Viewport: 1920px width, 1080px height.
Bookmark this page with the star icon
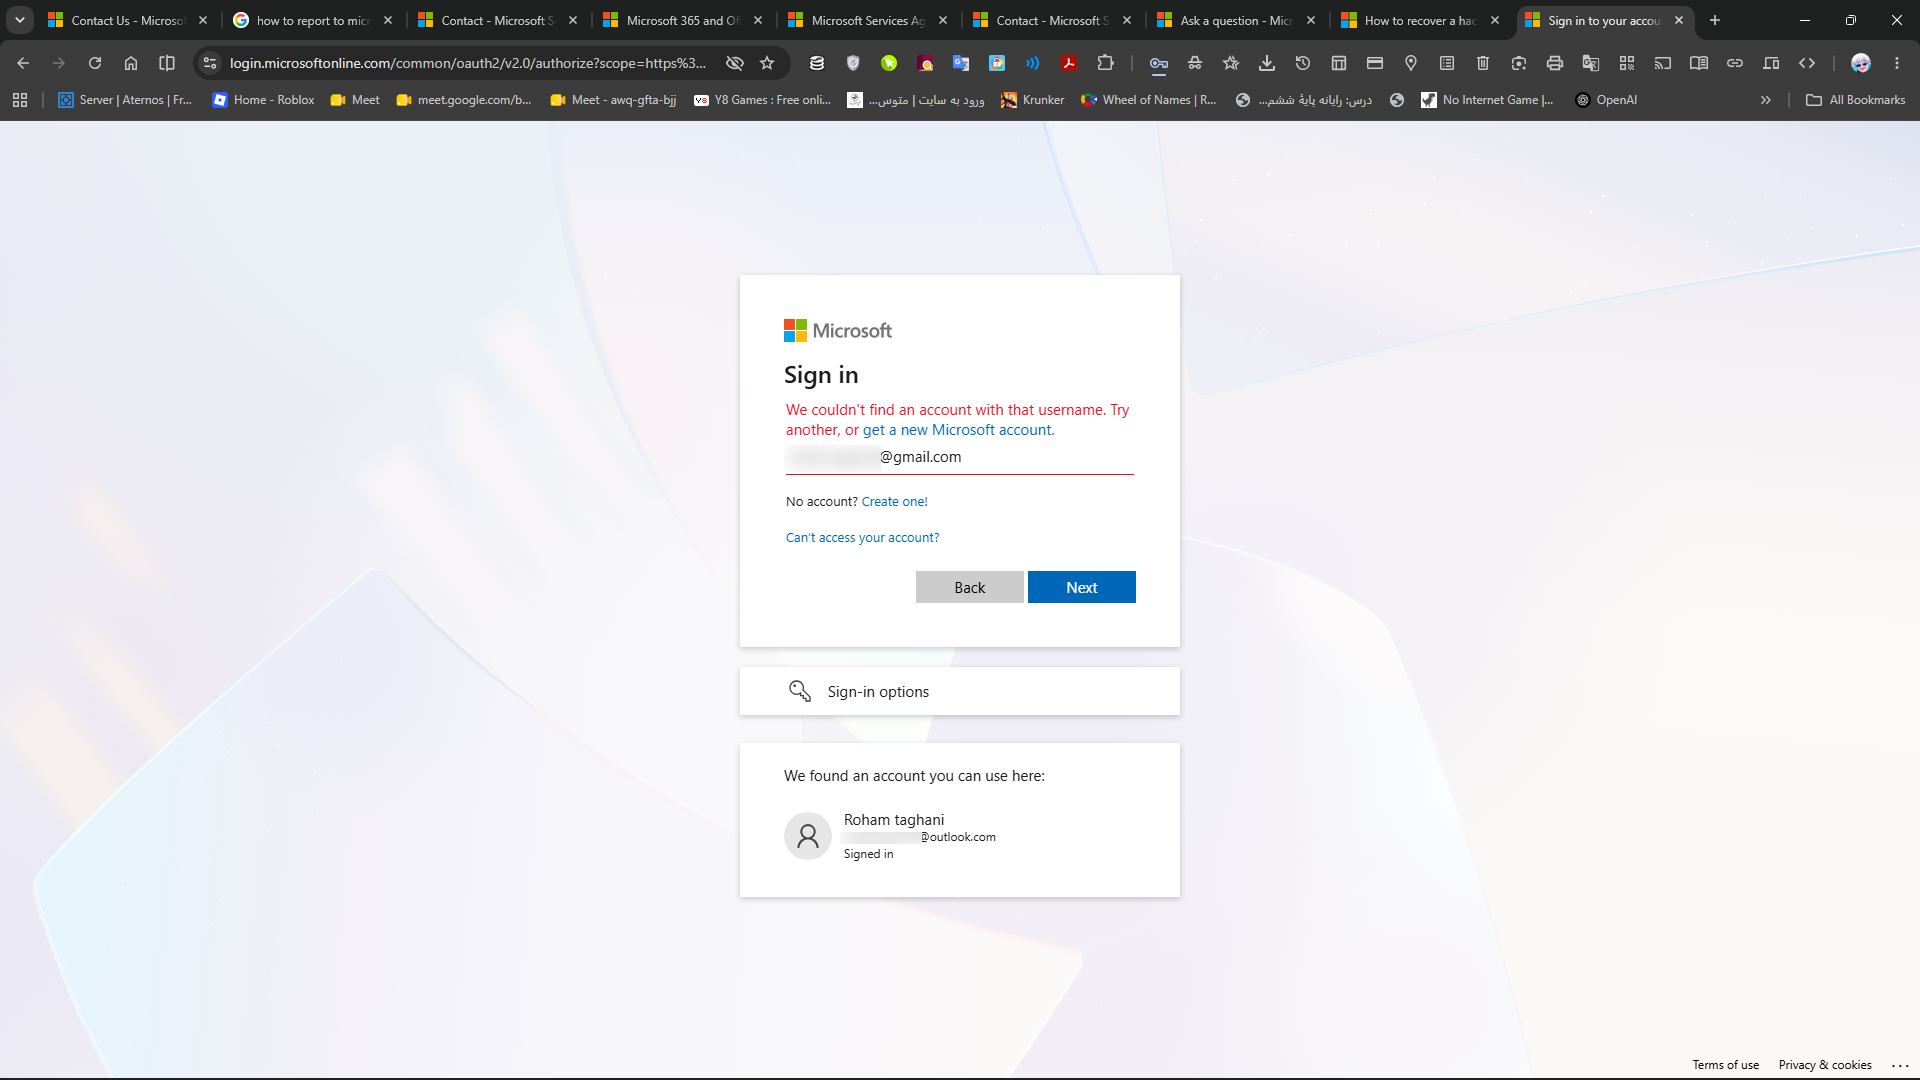pyautogui.click(x=767, y=63)
